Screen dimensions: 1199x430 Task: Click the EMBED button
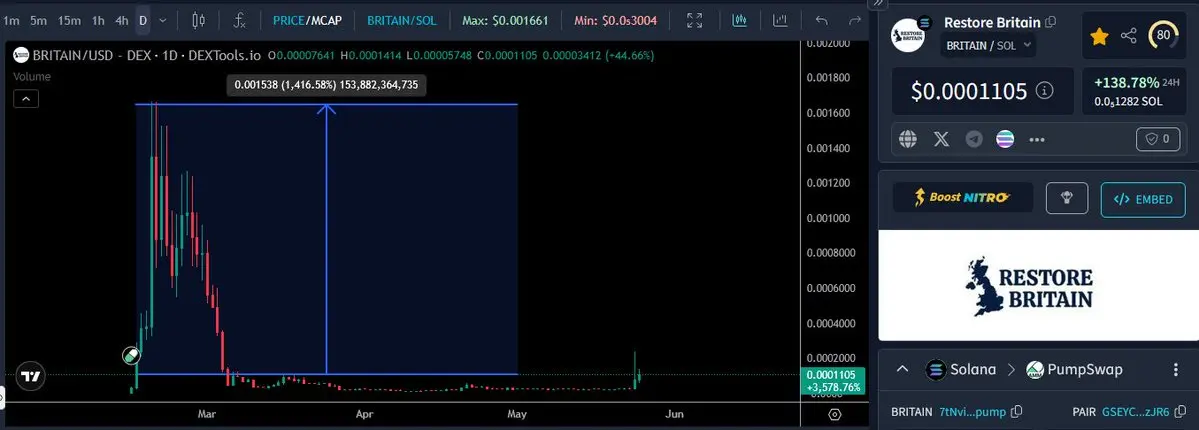(x=1143, y=199)
